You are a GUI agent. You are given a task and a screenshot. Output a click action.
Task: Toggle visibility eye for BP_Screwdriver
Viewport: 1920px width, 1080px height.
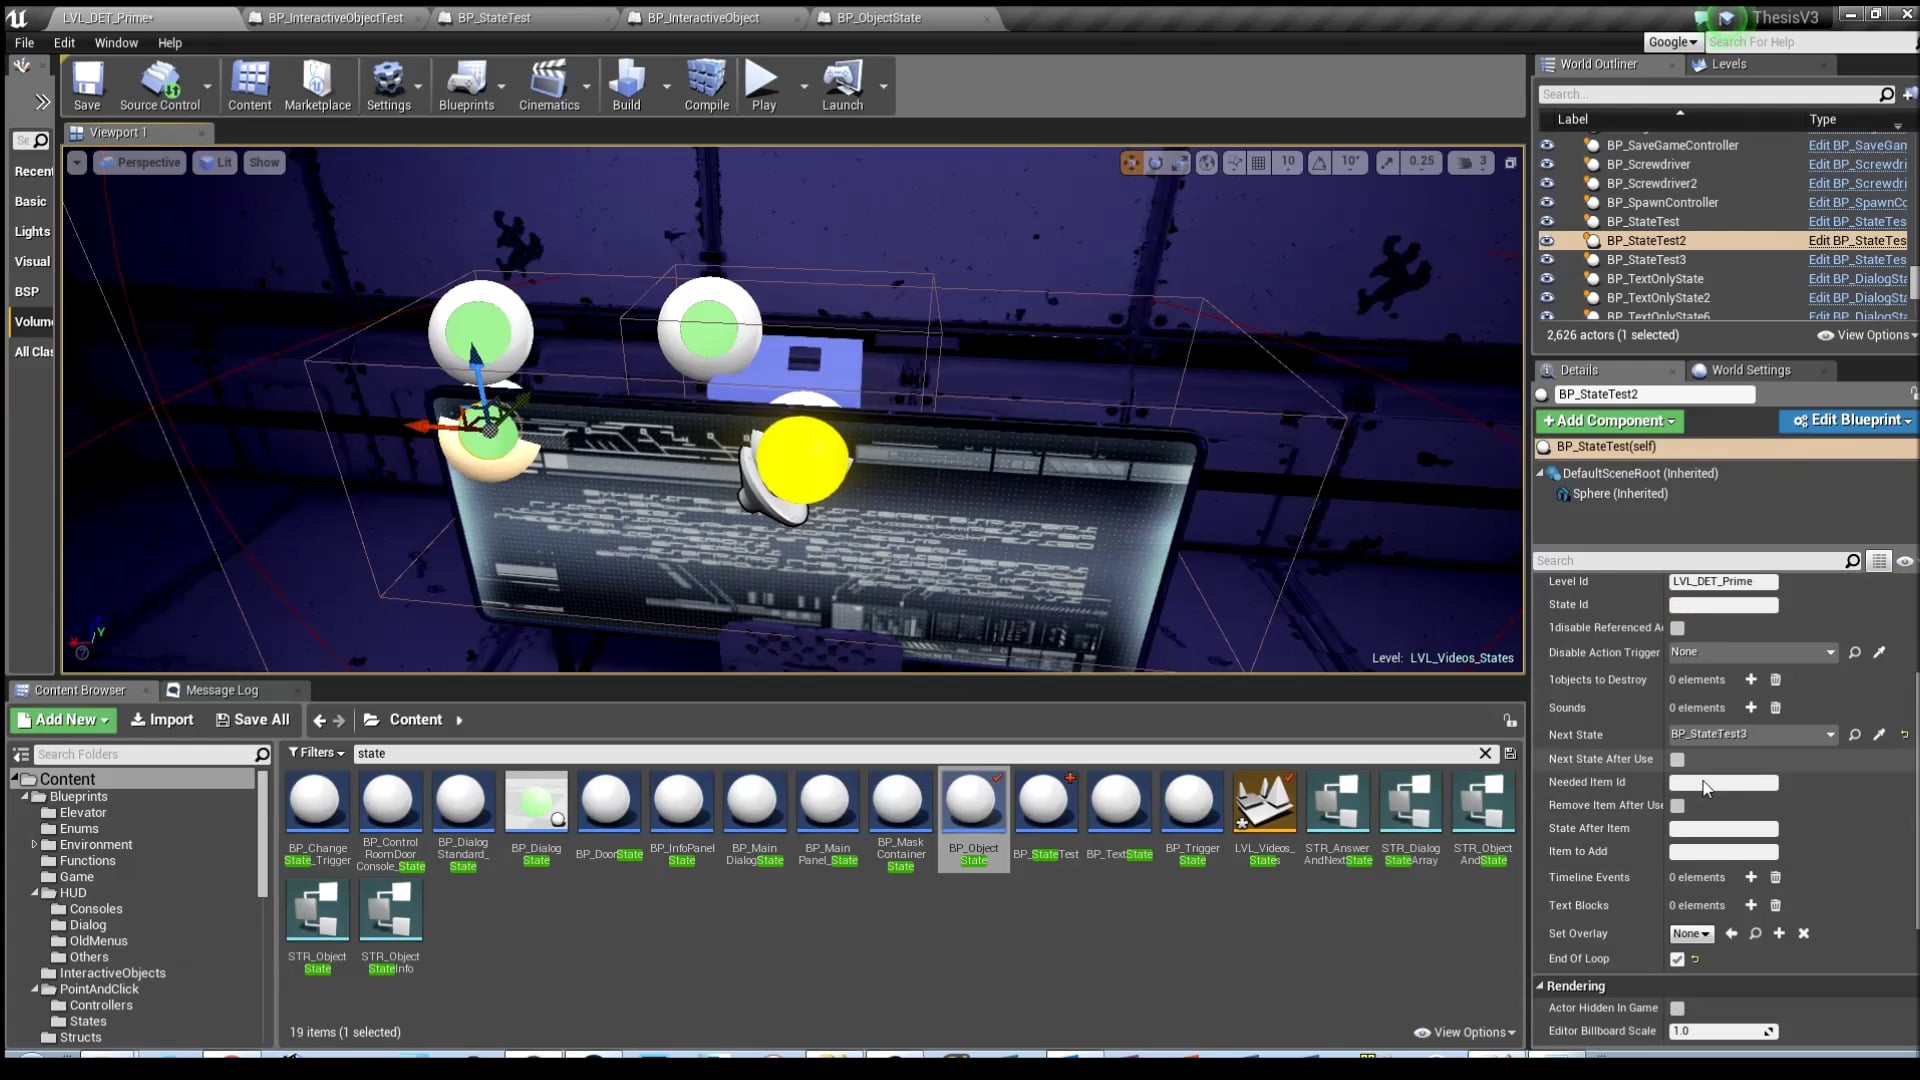point(1547,164)
